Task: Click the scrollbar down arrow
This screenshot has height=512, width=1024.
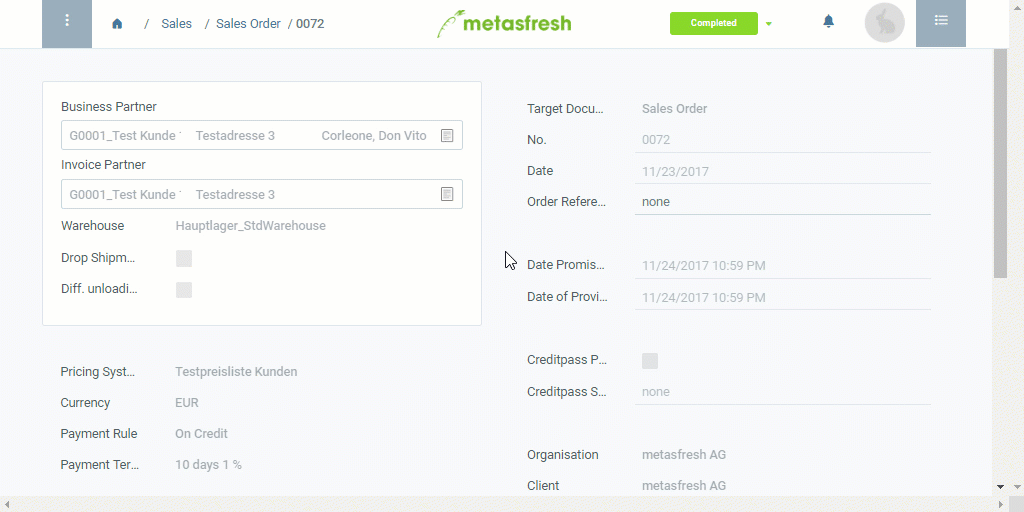Action: click(x=1000, y=487)
